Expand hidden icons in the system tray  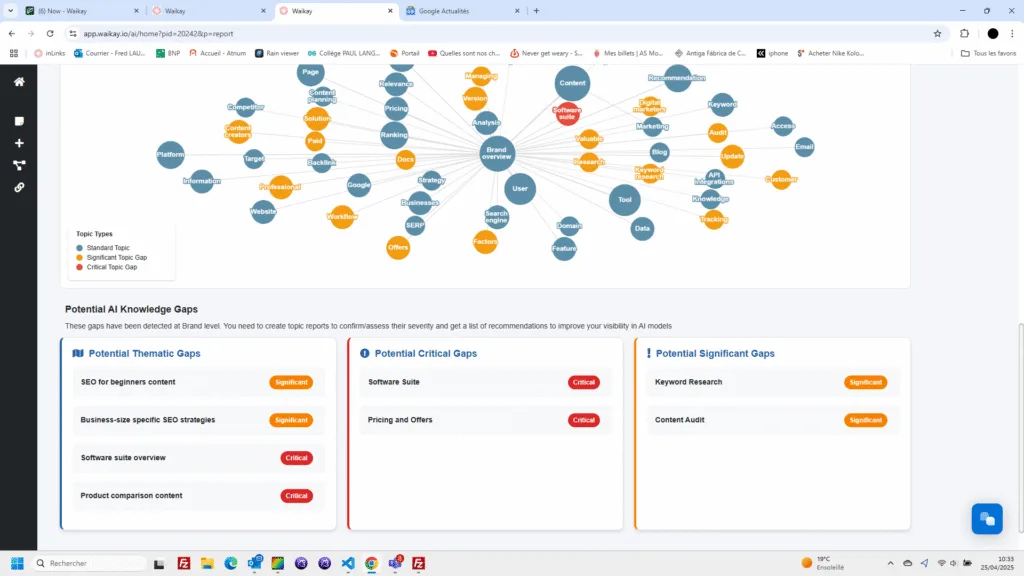(x=889, y=563)
